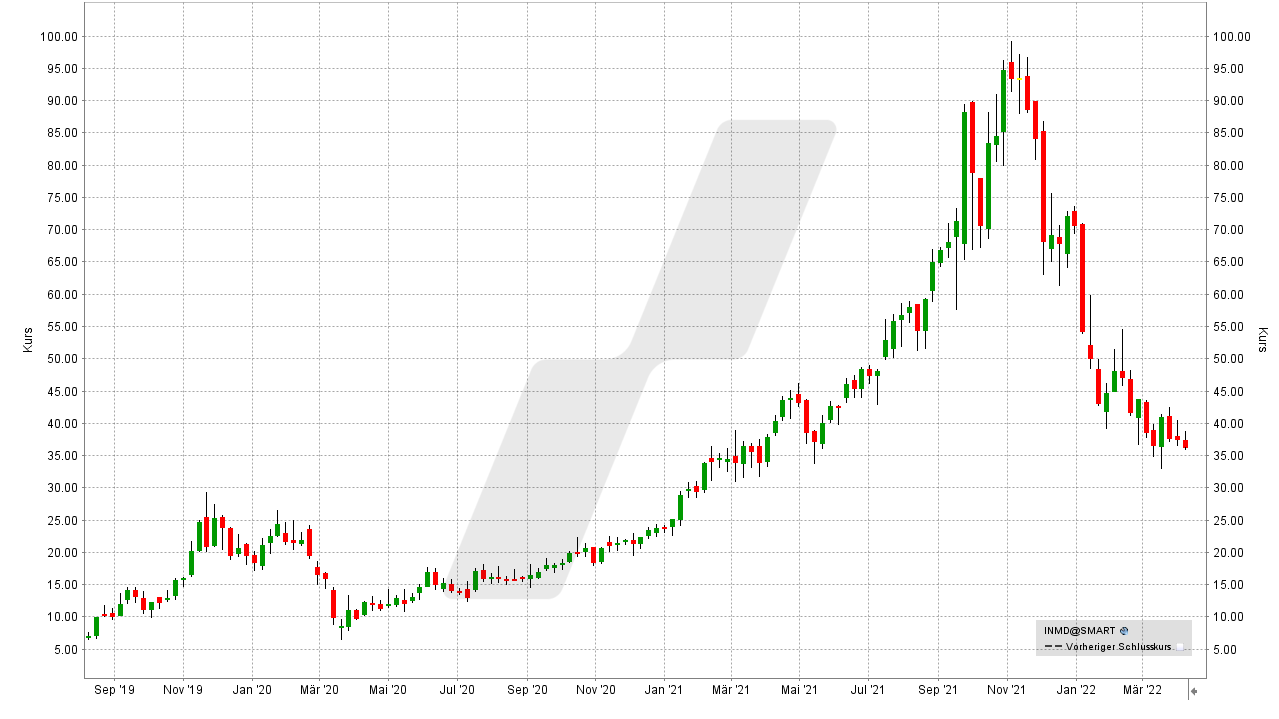Click 100.00 on the left price axis
The image size is (1279, 719).
(x=59, y=37)
